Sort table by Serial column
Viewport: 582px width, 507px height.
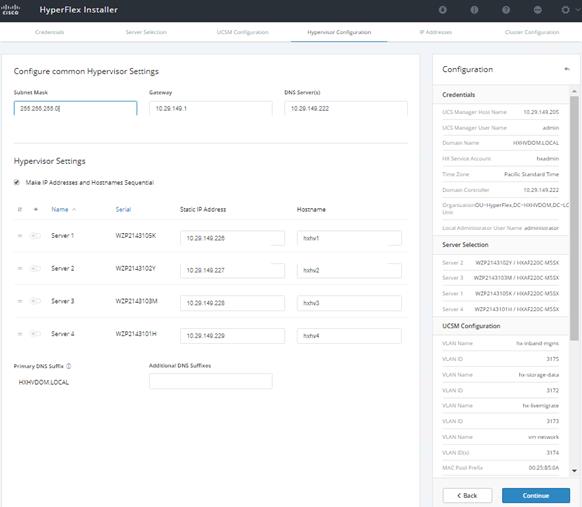pos(123,209)
